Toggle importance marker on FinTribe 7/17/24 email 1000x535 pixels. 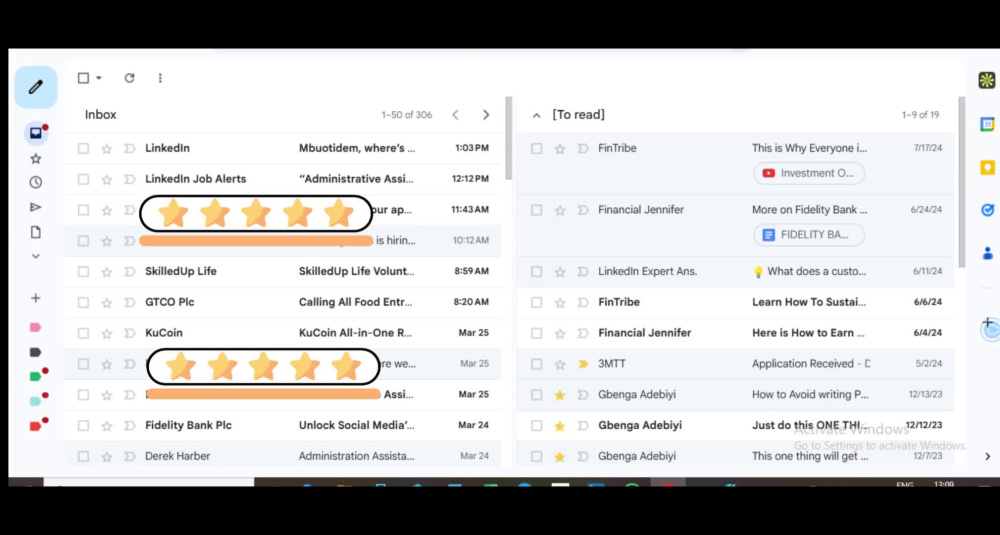[582, 149]
